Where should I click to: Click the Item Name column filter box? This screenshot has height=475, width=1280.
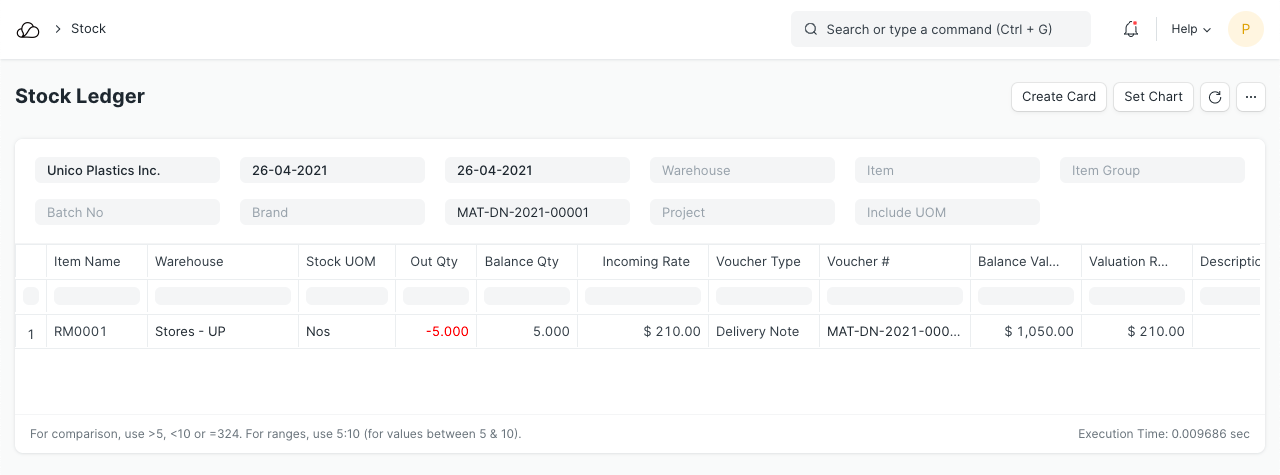97,296
